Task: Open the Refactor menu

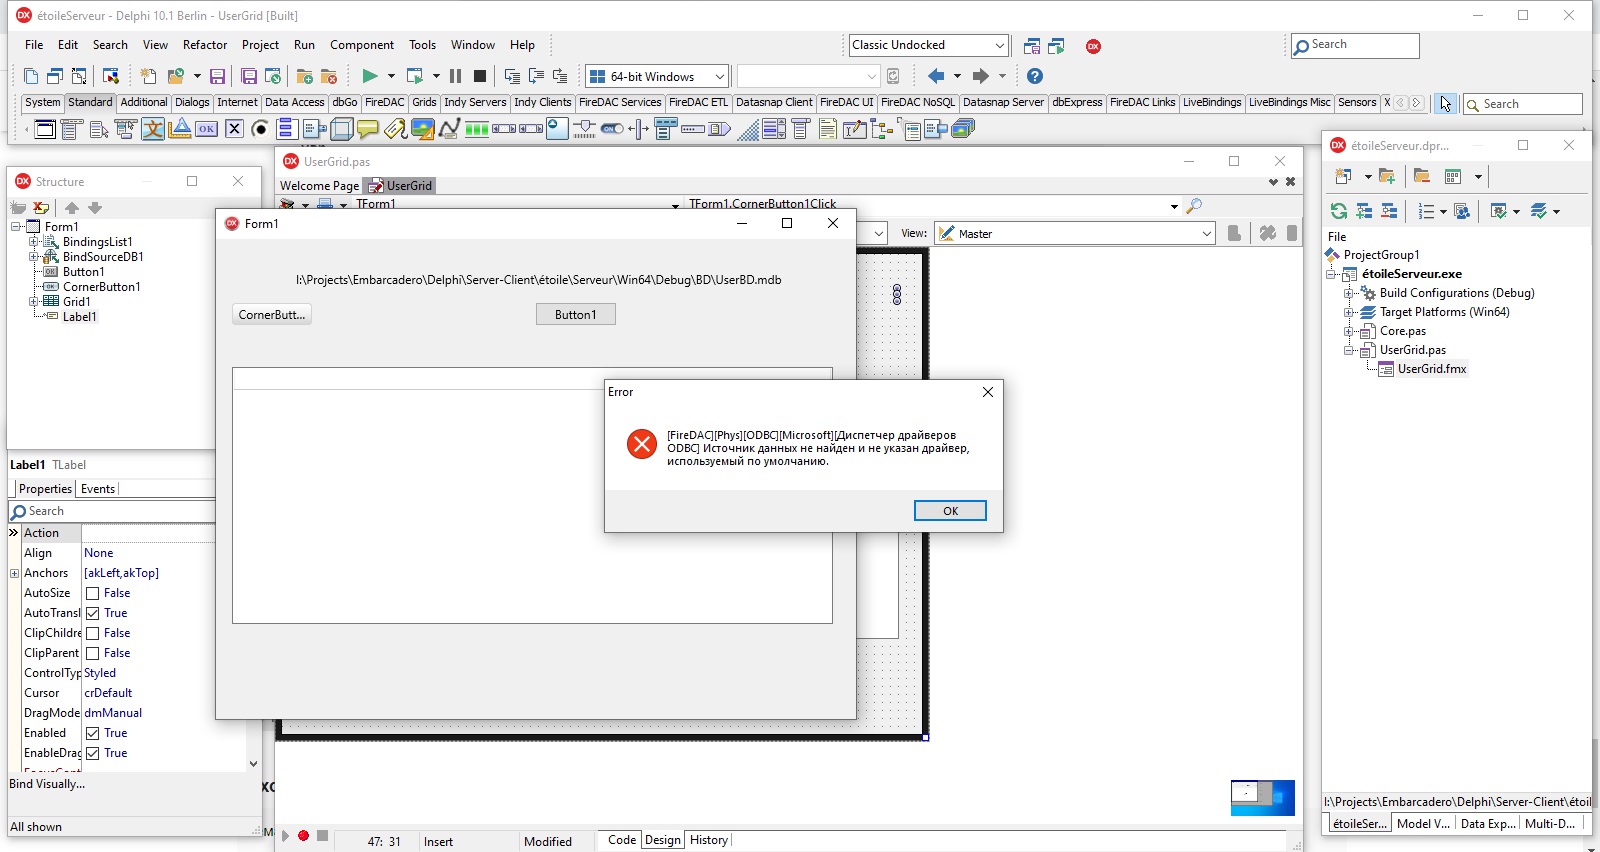Action: pyautogui.click(x=205, y=45)
